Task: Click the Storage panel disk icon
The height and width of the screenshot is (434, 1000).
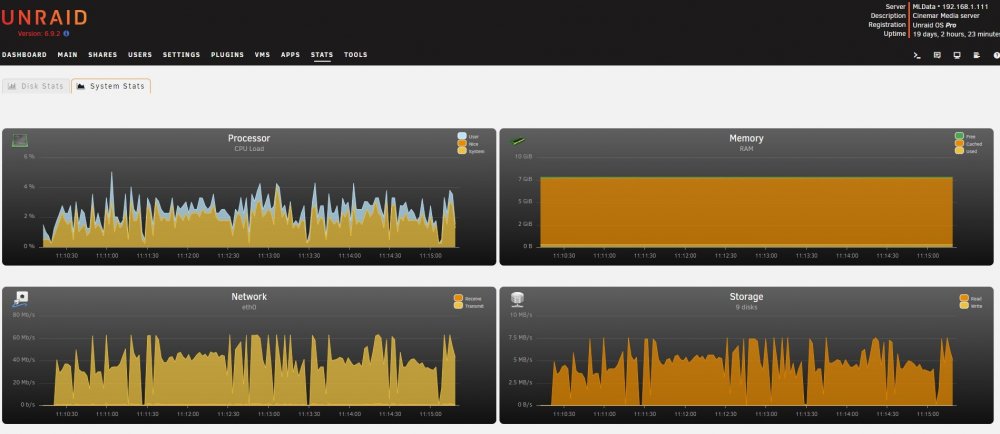Action: click(517, 298)
